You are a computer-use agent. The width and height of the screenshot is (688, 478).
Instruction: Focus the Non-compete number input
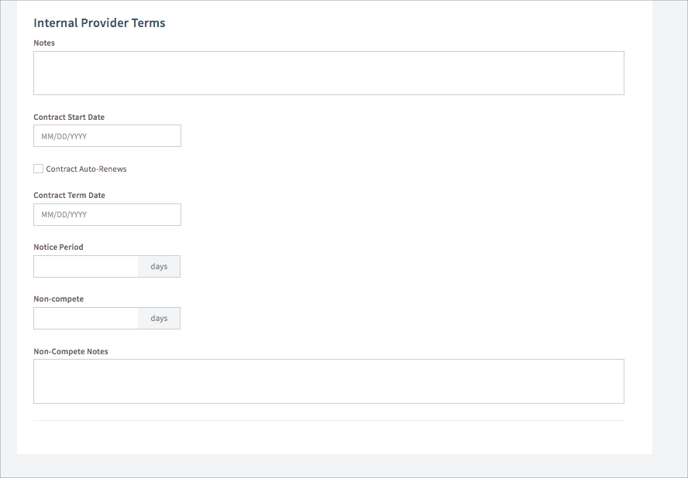86,318
